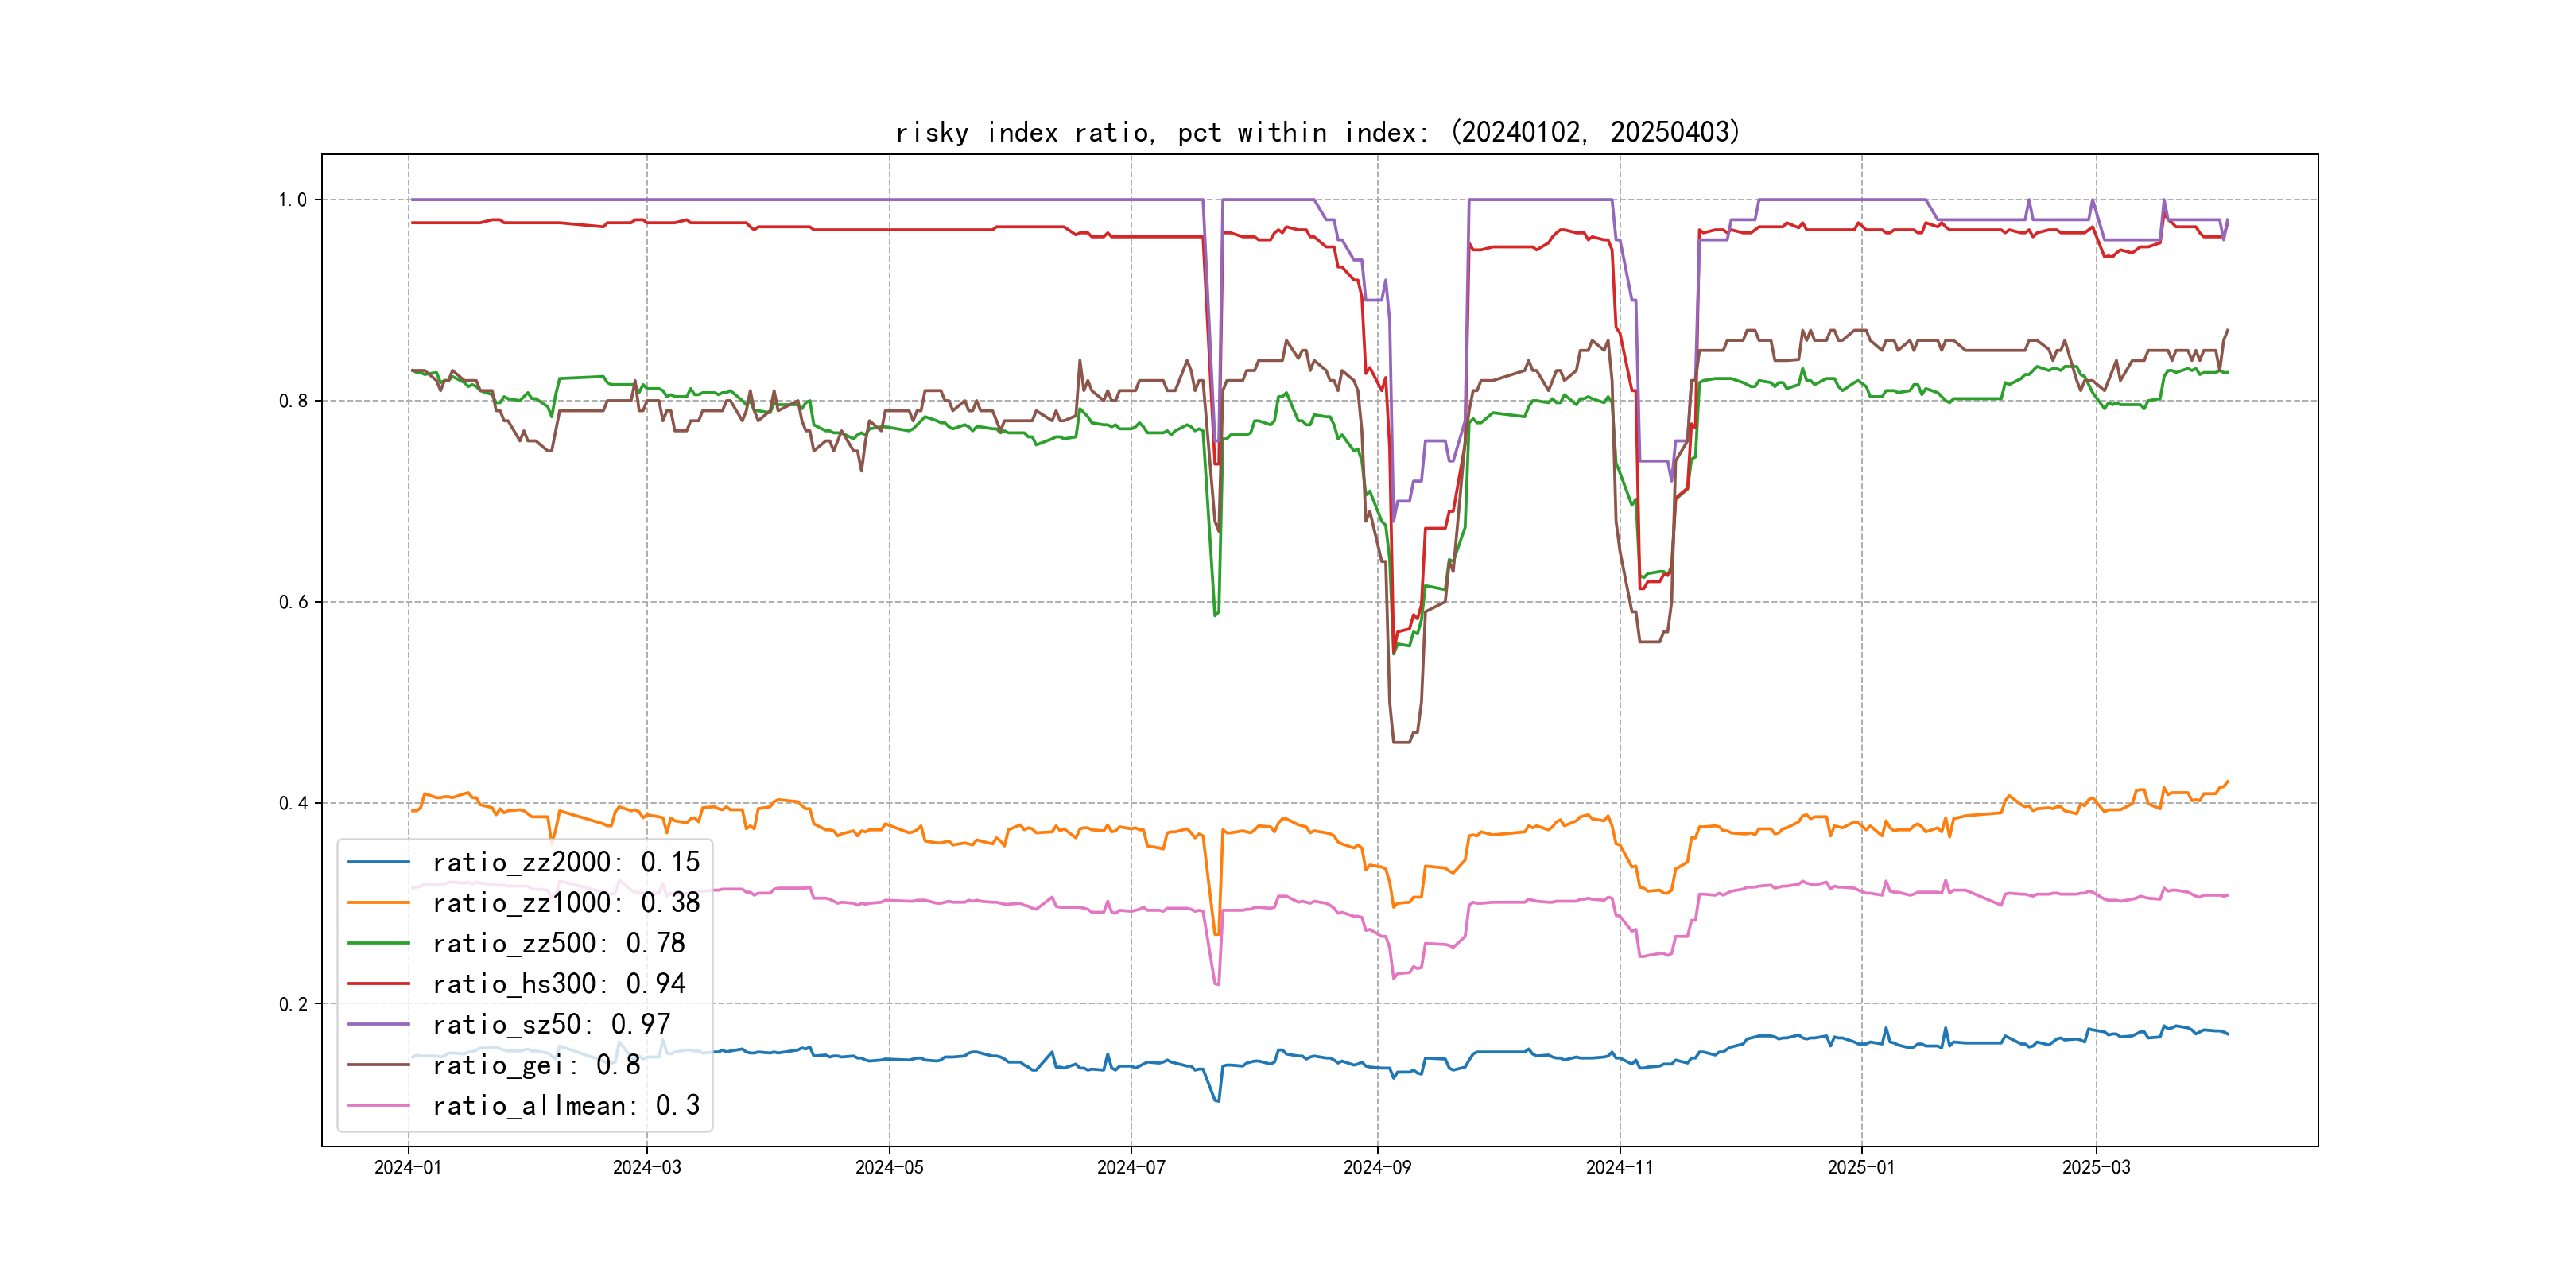
Task: Click the purple line swatch in legend
Action: click(x=379, y=1024)
